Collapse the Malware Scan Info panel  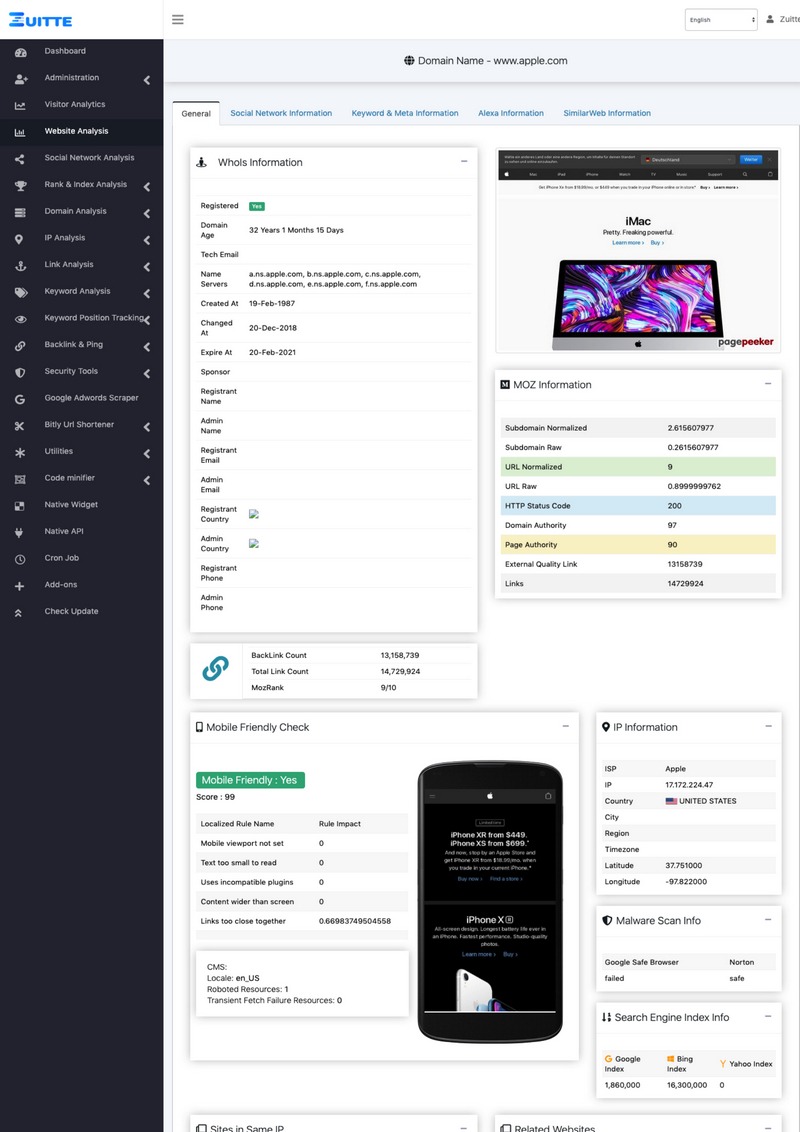point(768,919)
